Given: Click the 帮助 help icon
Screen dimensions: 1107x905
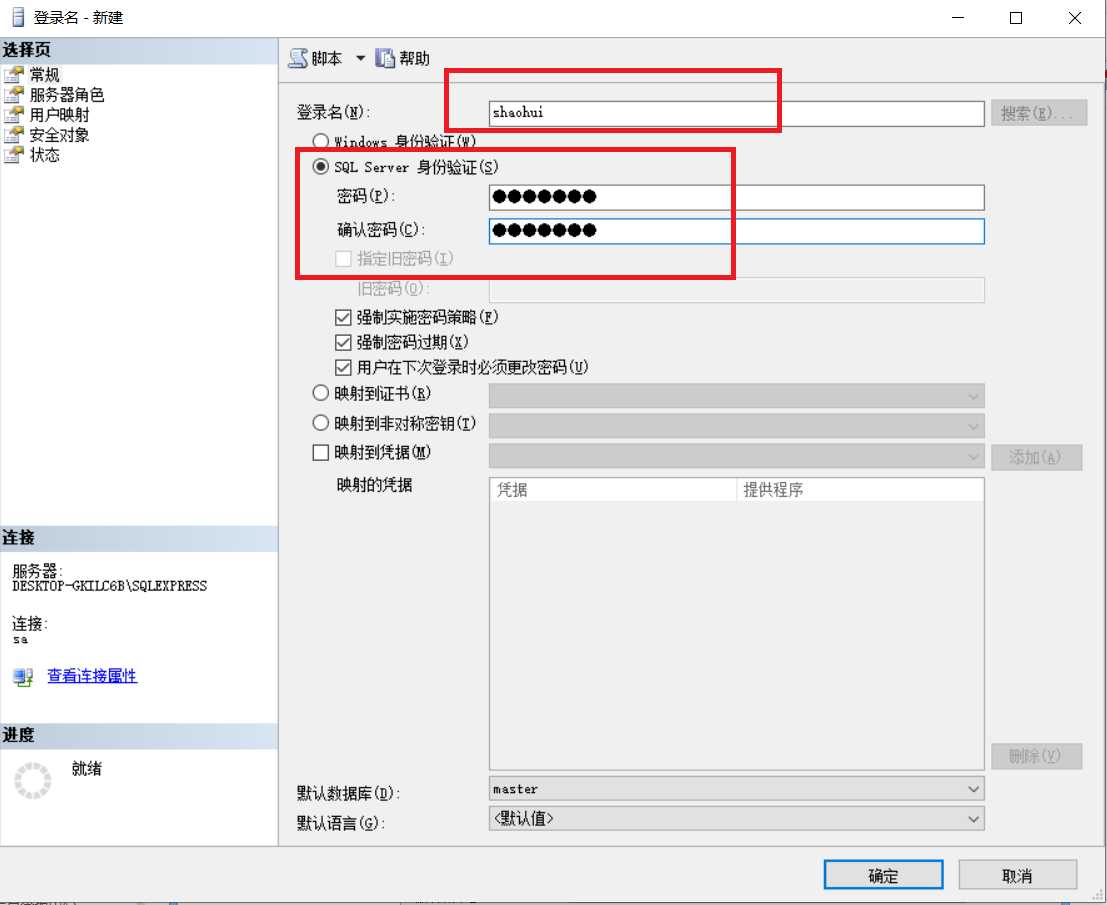Looking at the screenshot, I should click(x=385, y=58).
